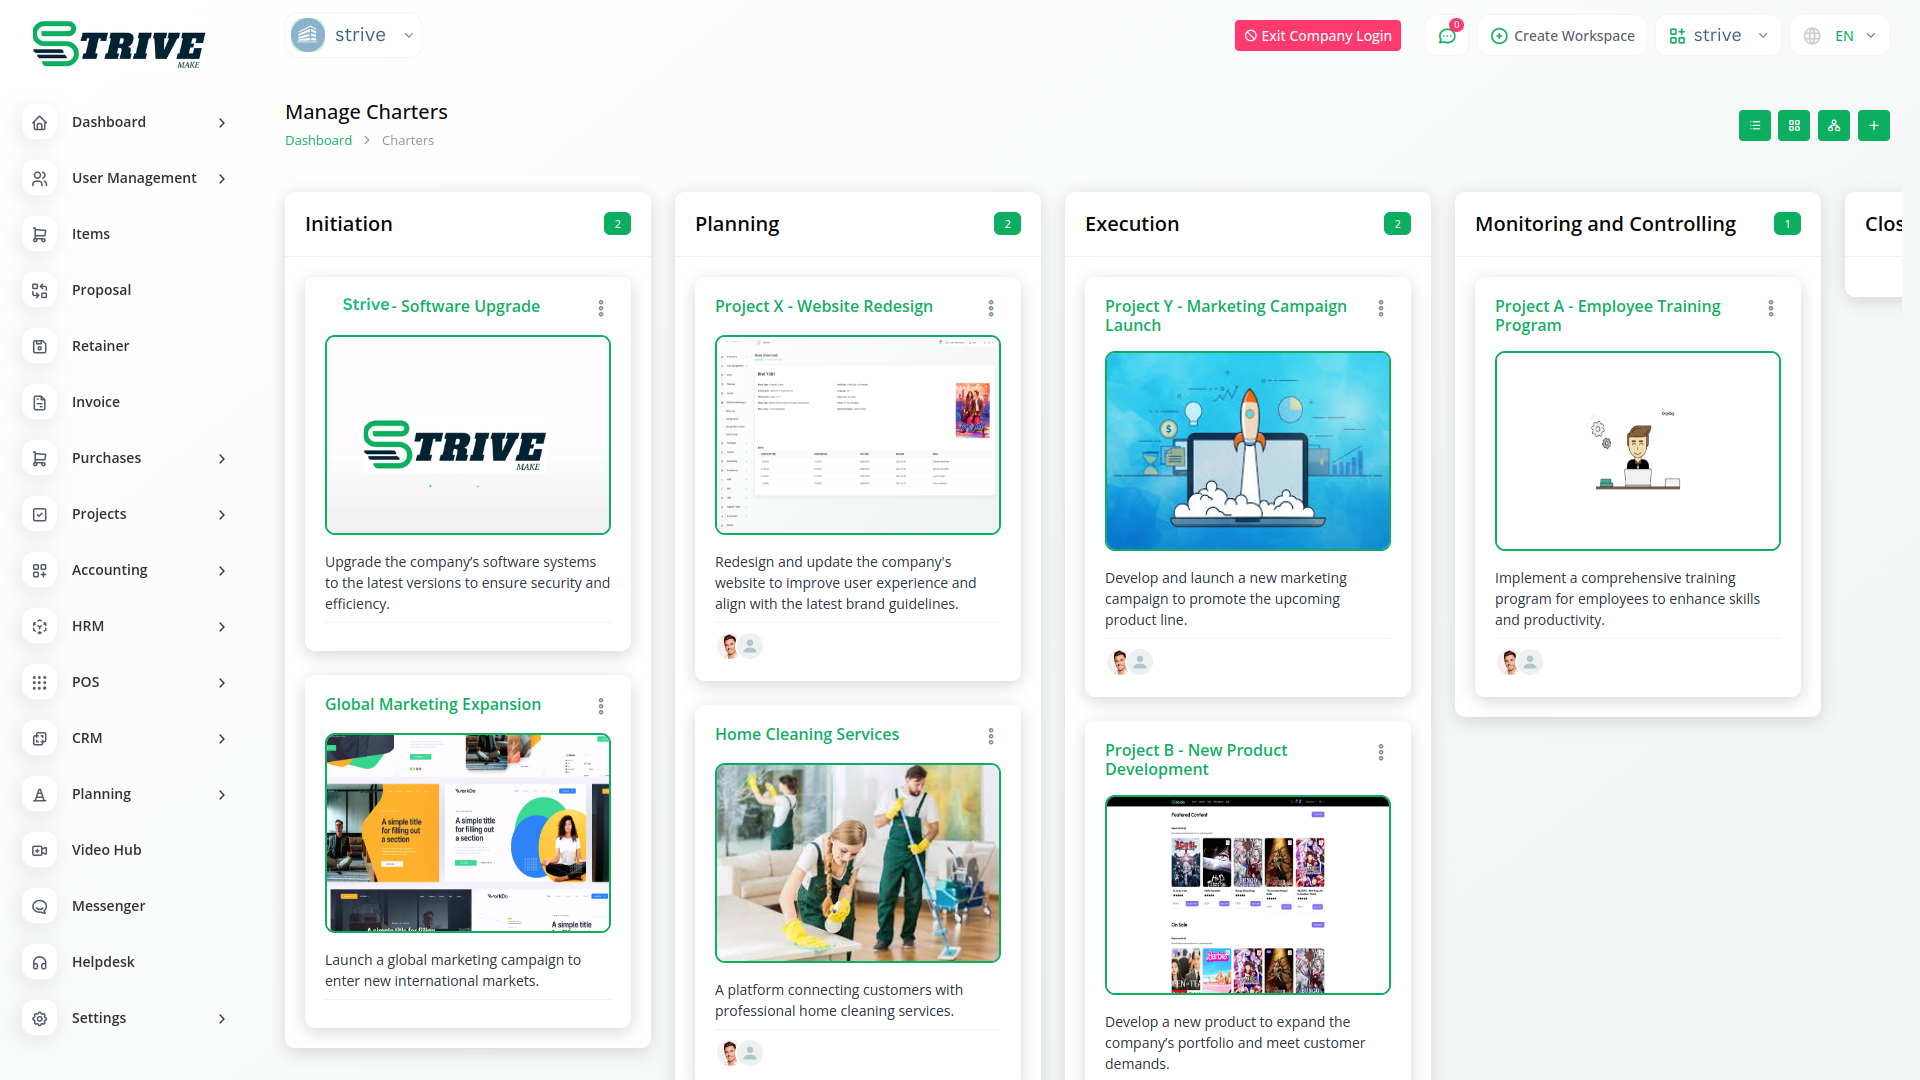The image size is (1920, 1080).
Task: Open the EN language dropdown
Action: (1841, 36)
